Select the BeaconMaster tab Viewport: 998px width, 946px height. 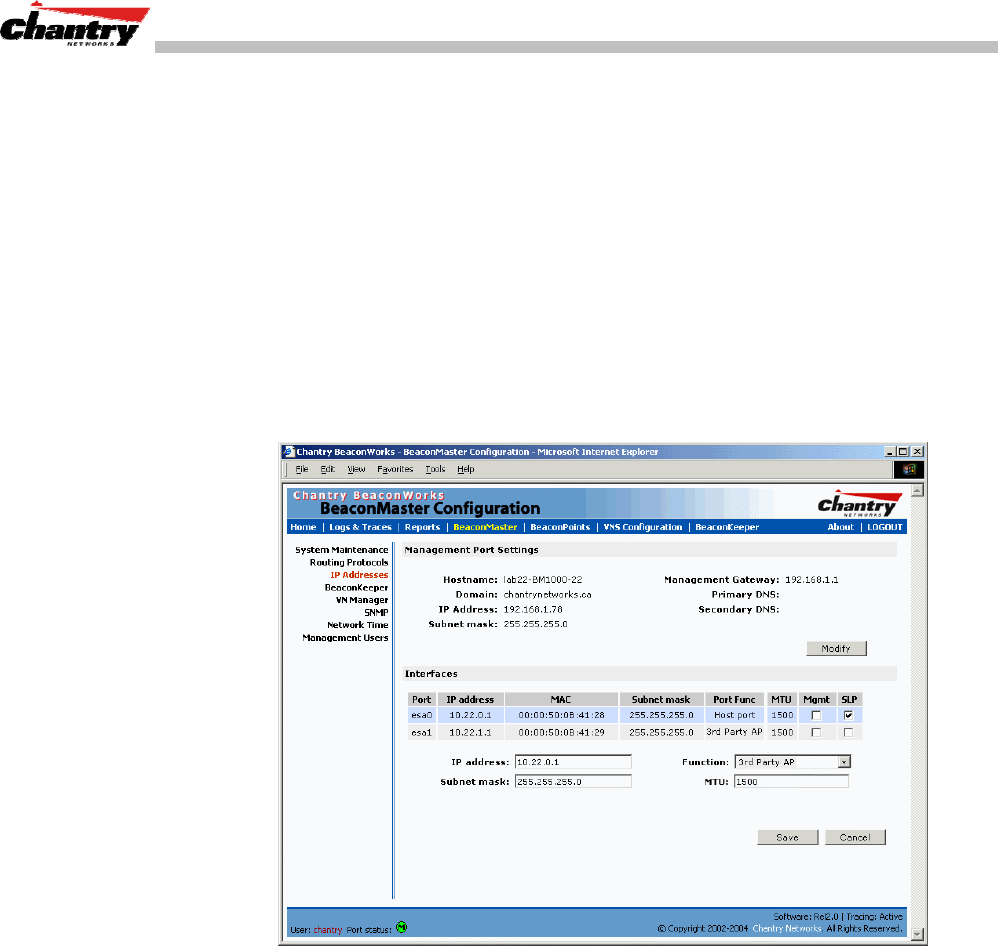485,527
